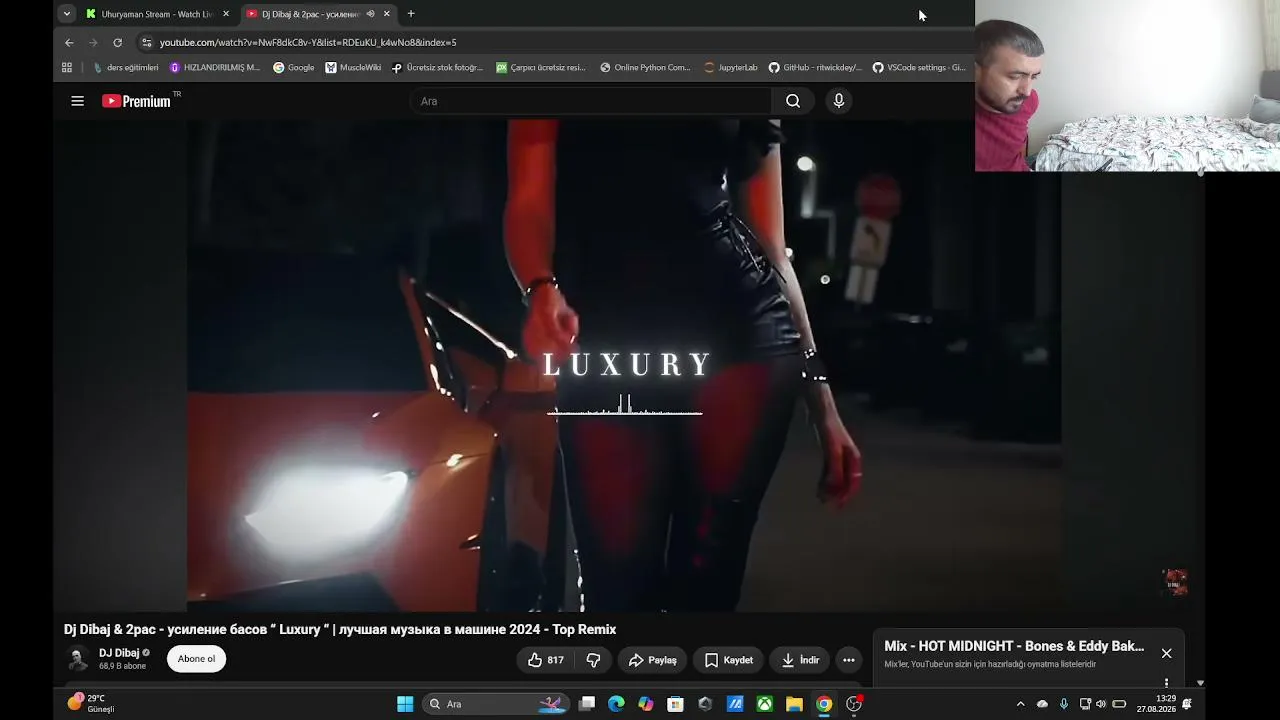The image size is (1280, 720).
Task: Go forward in browser history
Action: click(93, 42)
